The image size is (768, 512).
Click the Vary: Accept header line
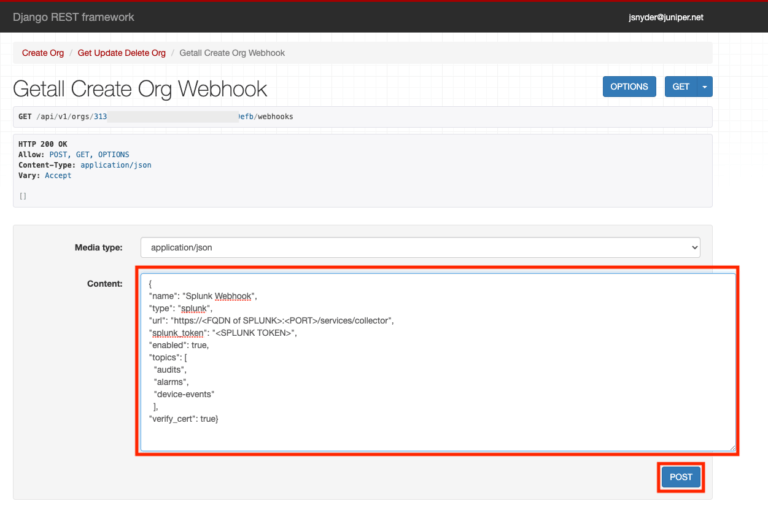click(x=45, y=175)
